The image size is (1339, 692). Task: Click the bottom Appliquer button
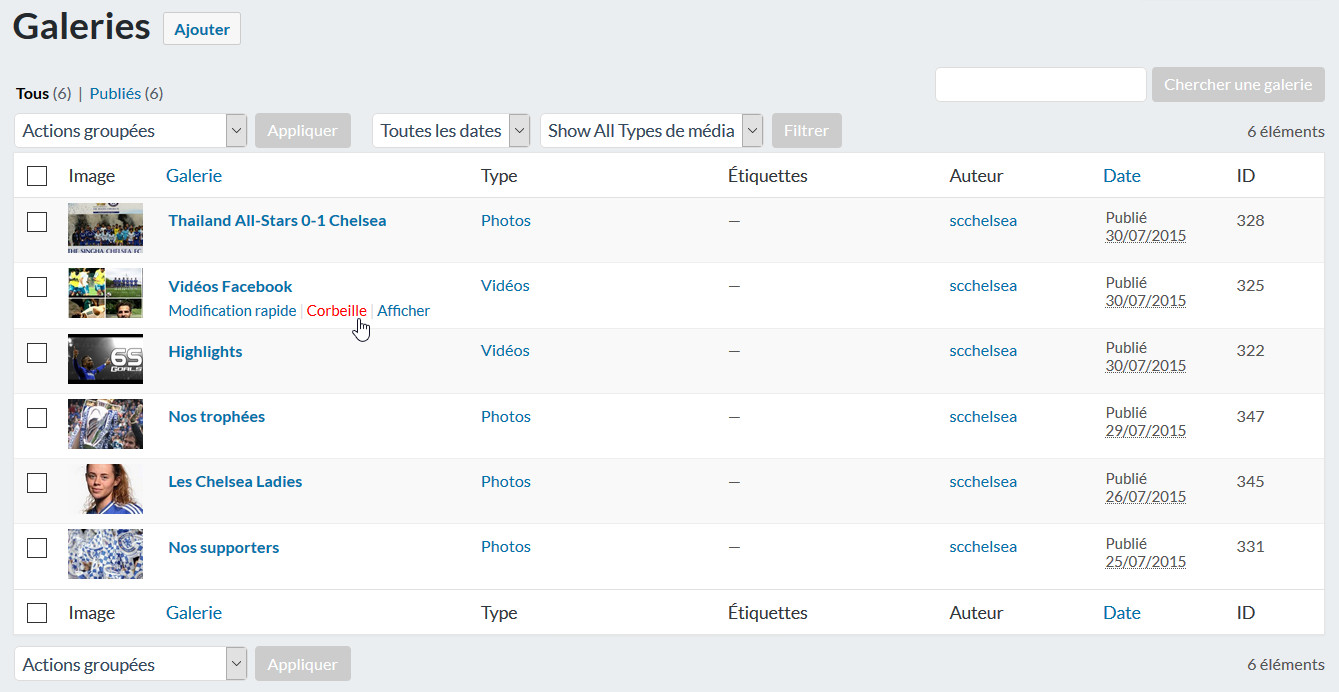(x=303, y=664)
